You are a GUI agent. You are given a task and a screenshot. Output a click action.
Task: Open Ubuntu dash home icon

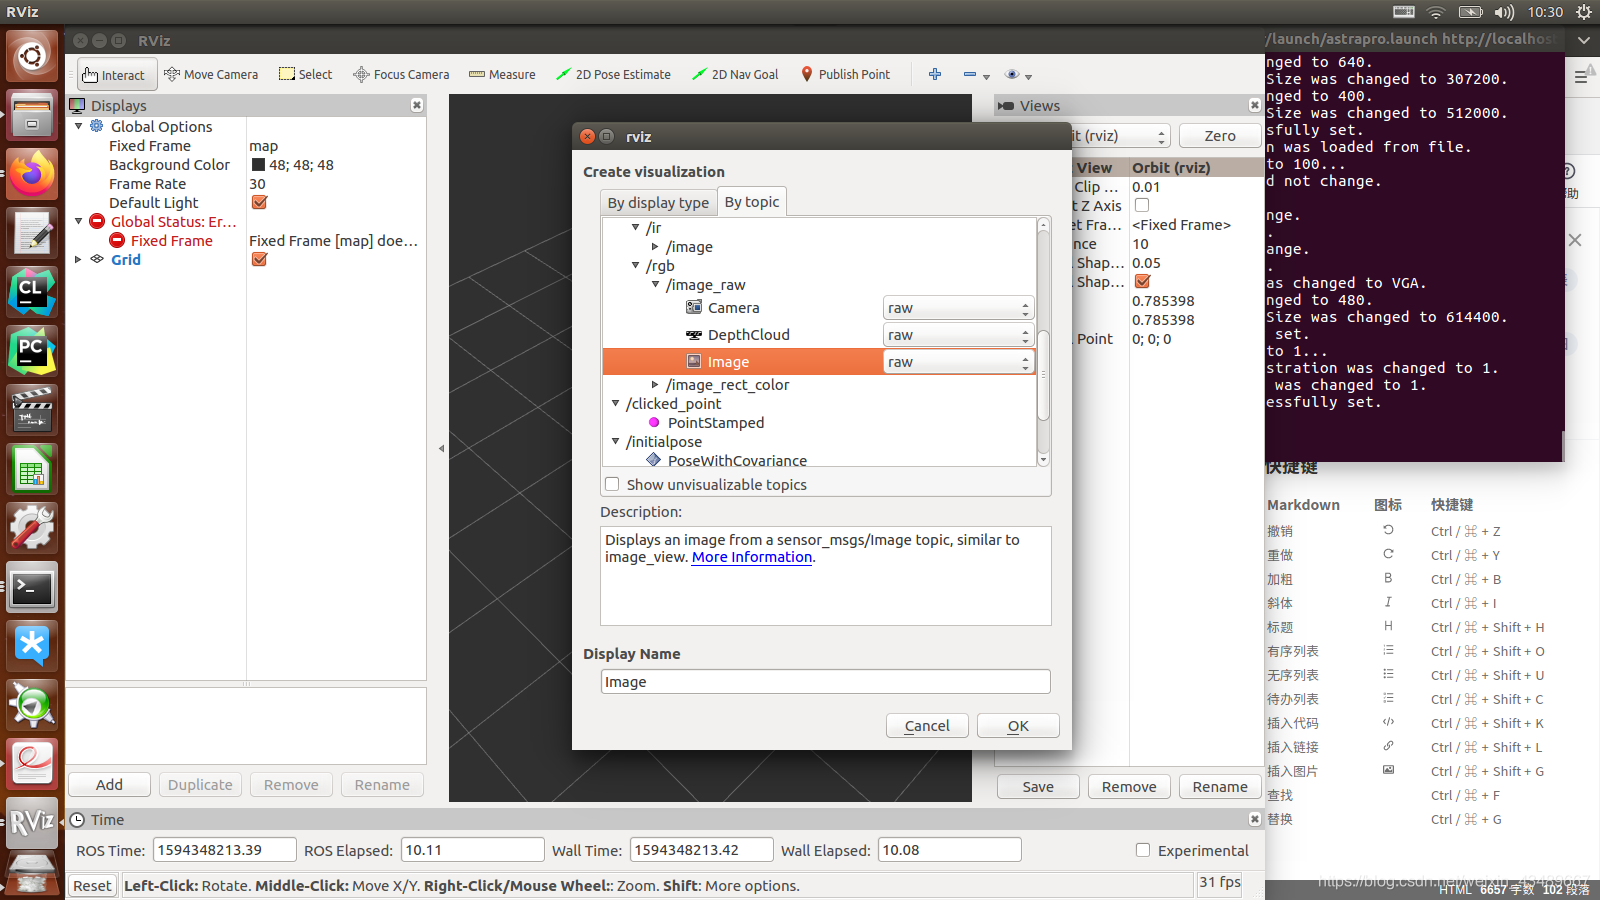32,55
